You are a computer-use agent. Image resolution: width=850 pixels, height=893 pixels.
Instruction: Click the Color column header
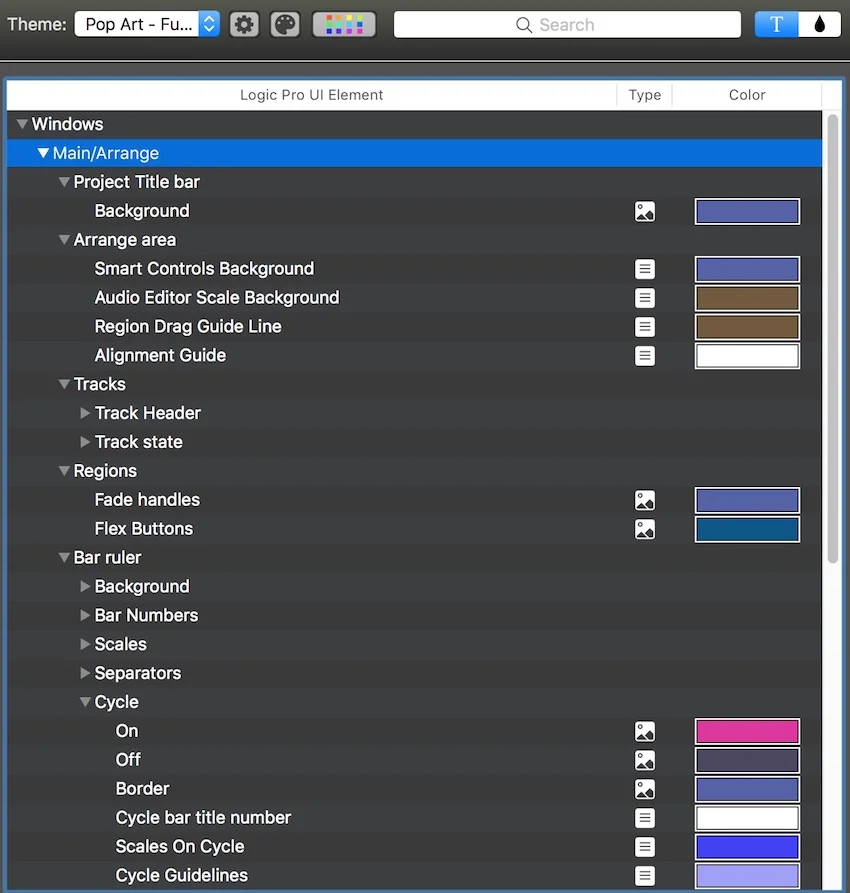click(747, 95)
